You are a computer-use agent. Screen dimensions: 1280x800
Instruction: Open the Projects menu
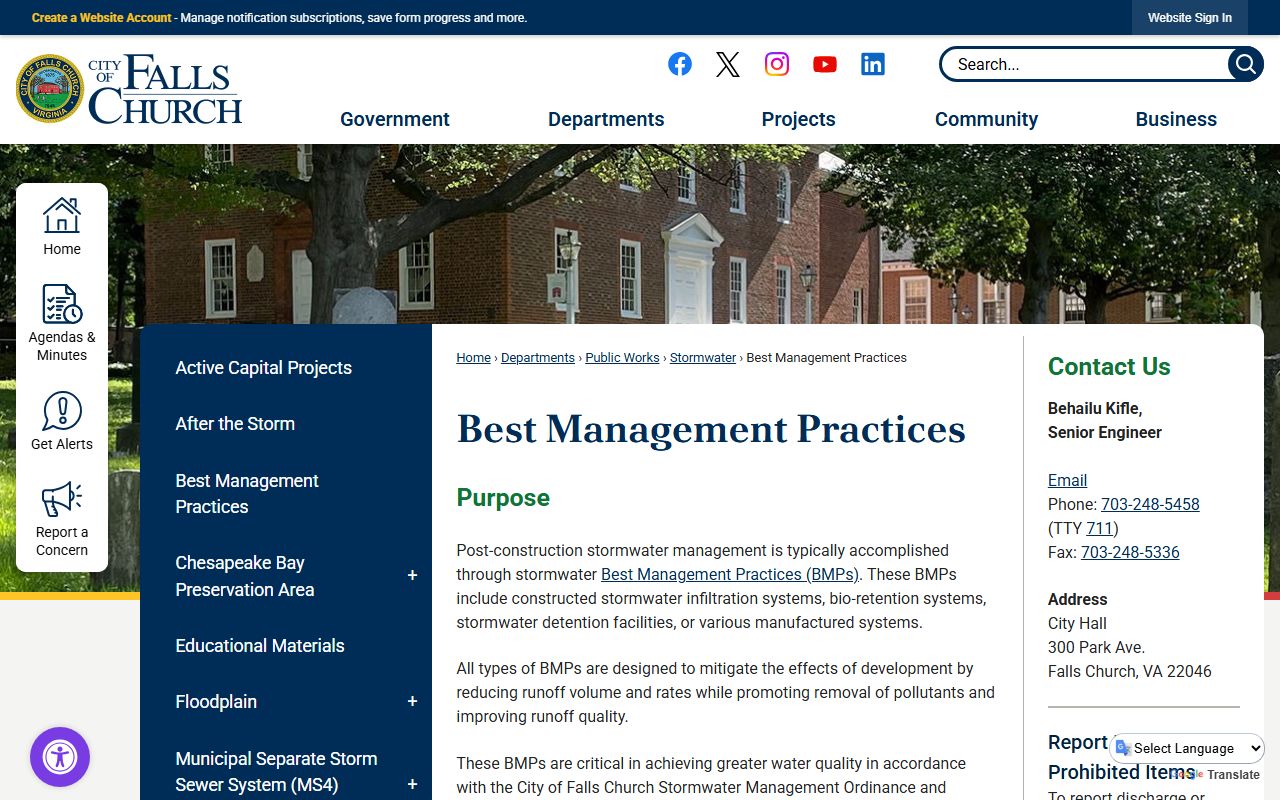(x=798, y=119)
